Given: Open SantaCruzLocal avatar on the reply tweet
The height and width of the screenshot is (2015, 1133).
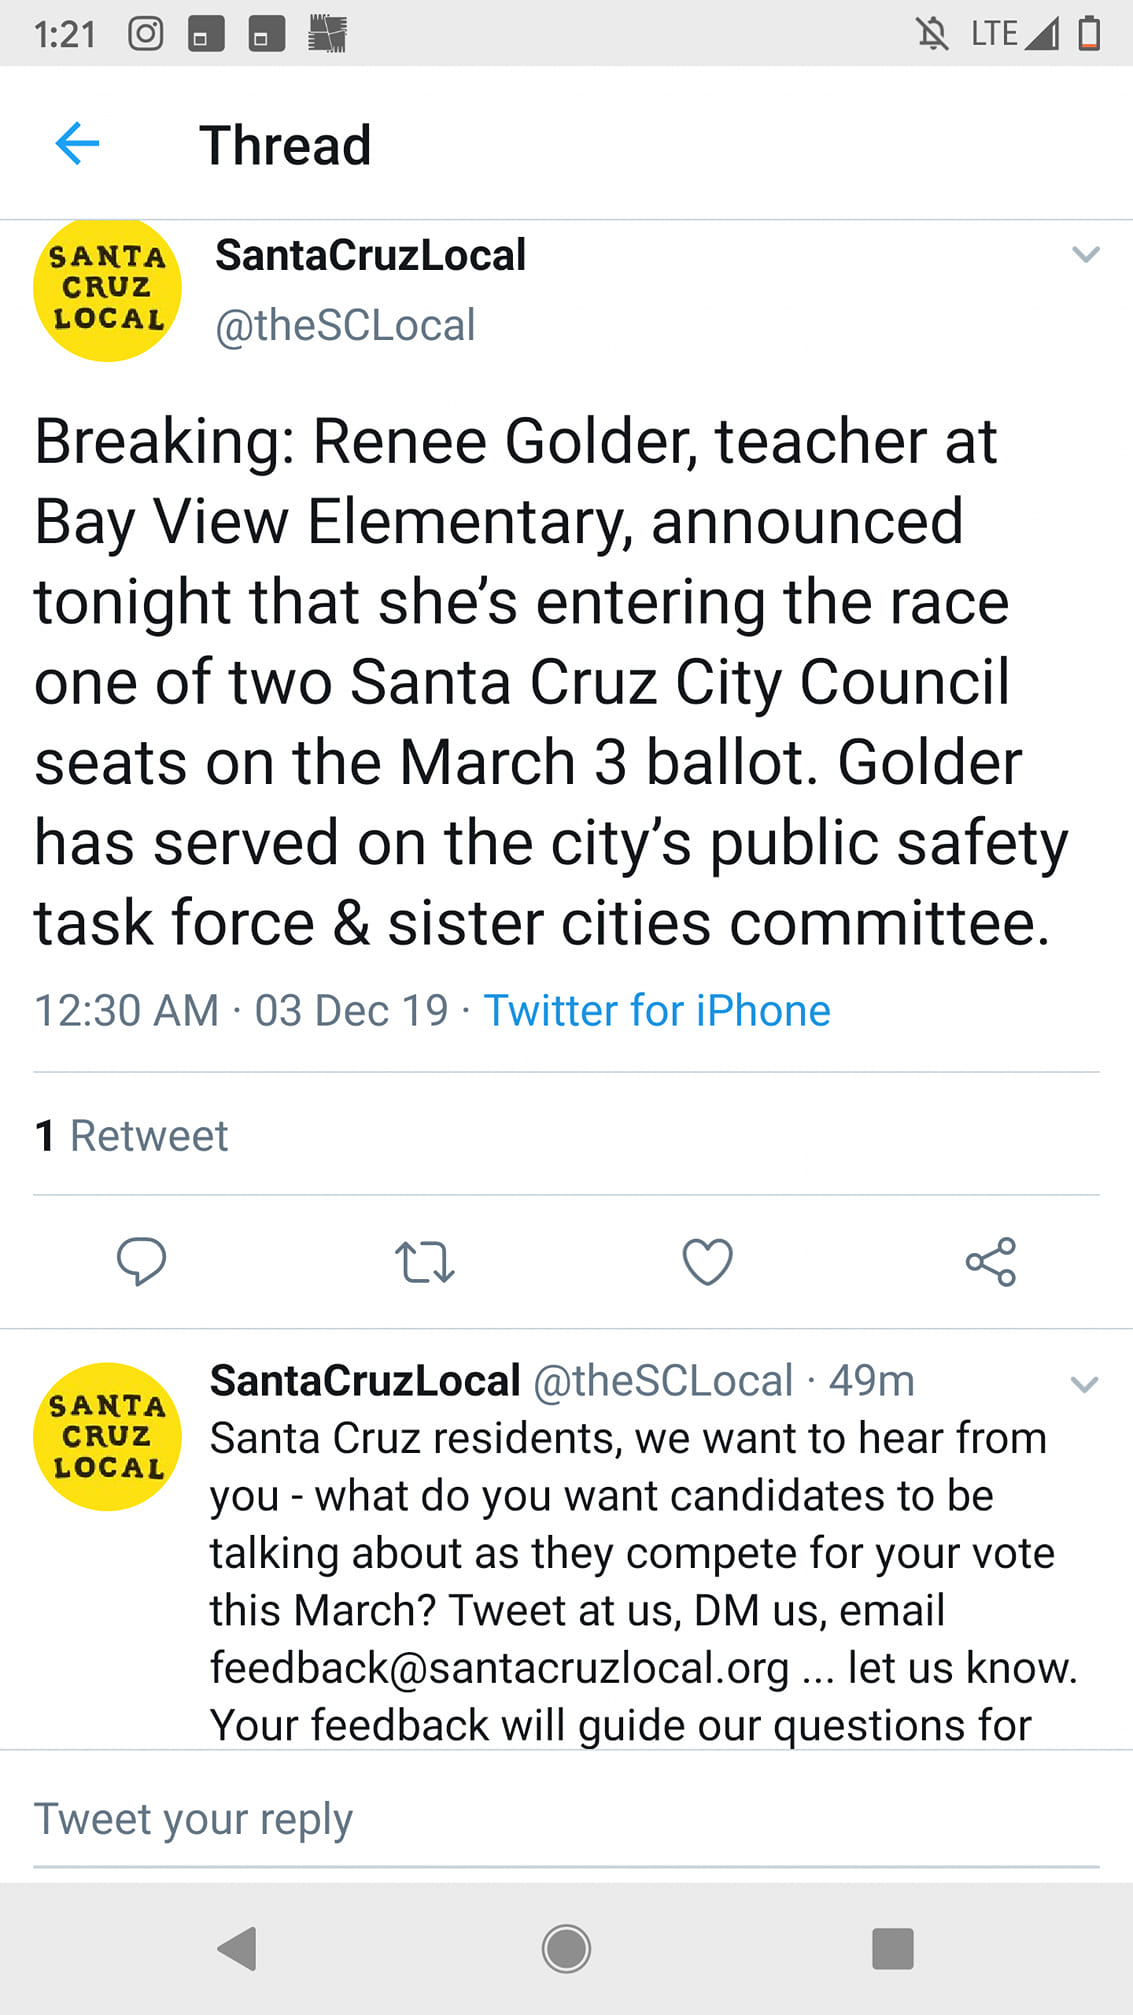Looking at the screenshot, I should coord(107,1436).
